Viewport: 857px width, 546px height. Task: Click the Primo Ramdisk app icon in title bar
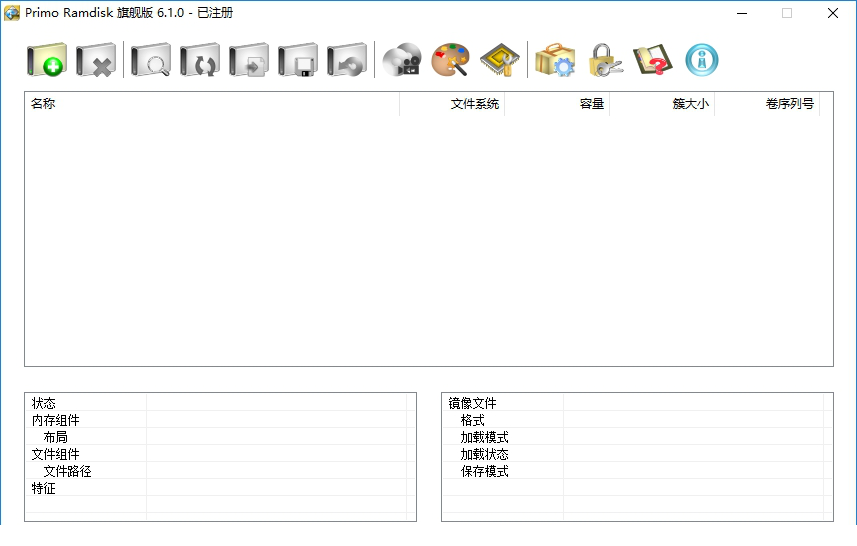(x=11, y=13)
